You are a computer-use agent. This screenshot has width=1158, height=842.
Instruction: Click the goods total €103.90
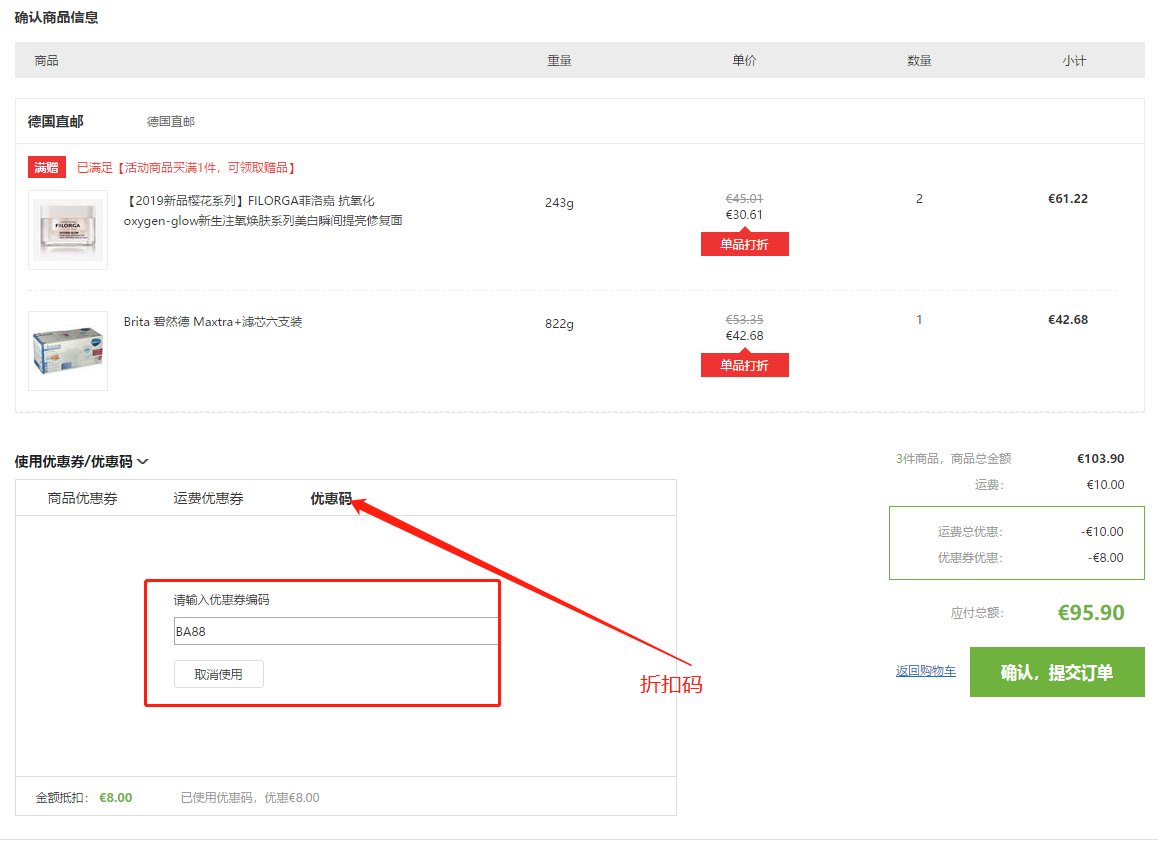(x=1100, y=459)
